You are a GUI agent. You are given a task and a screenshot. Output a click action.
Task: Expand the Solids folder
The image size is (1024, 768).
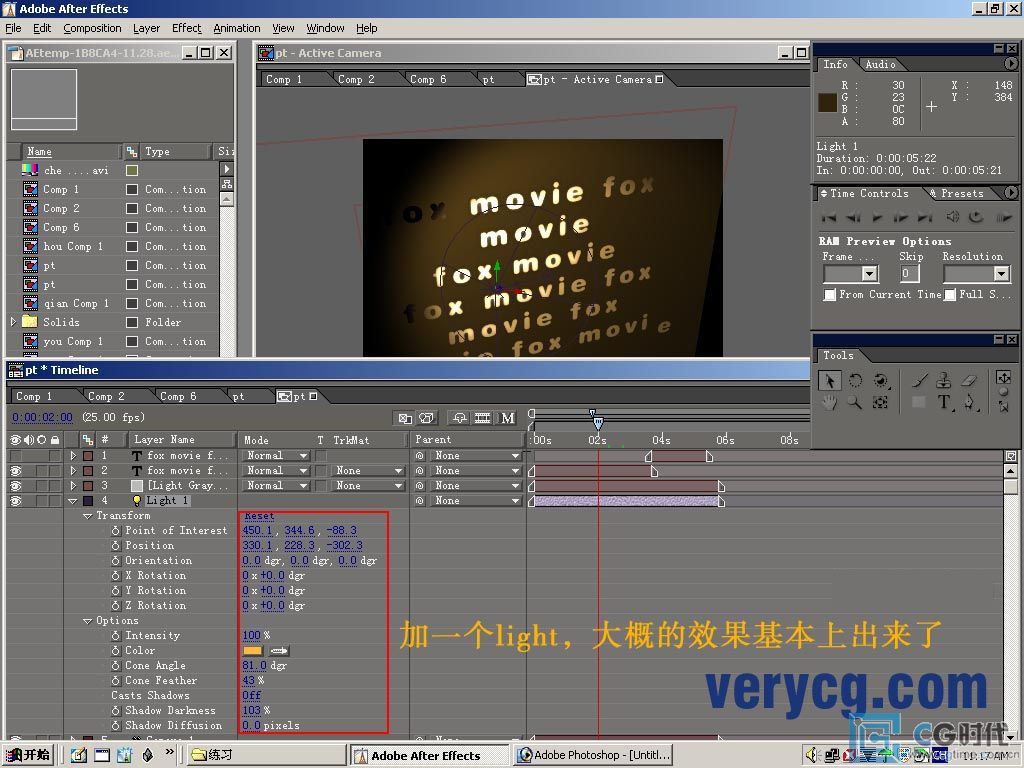pyautogui.click(x=13, y=321)
